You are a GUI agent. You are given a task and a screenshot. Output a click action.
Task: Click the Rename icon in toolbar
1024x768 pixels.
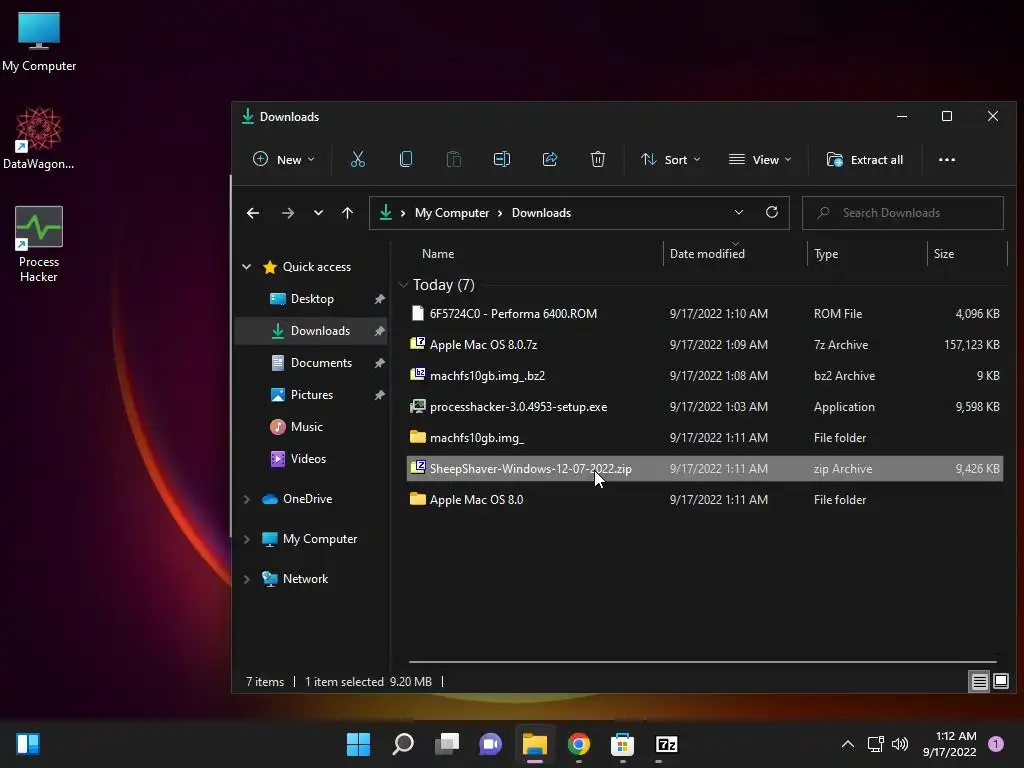502,159
